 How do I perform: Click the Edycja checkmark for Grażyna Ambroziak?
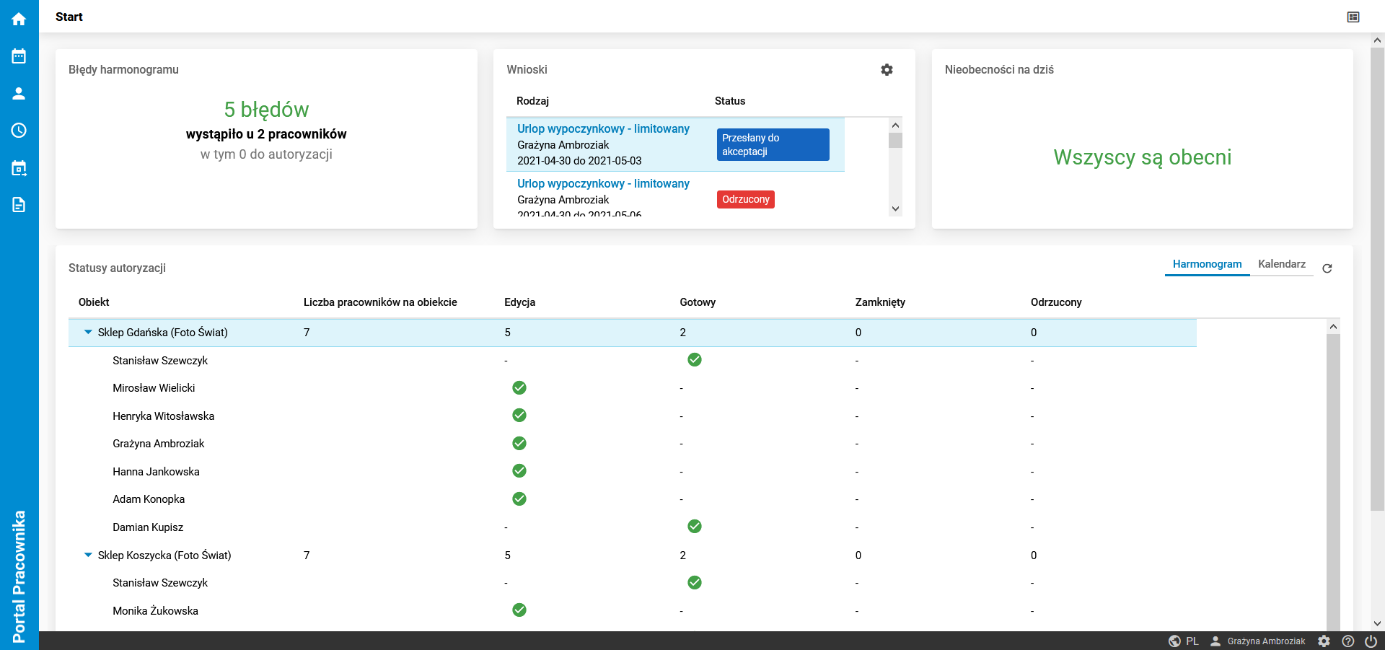(519, 443)
